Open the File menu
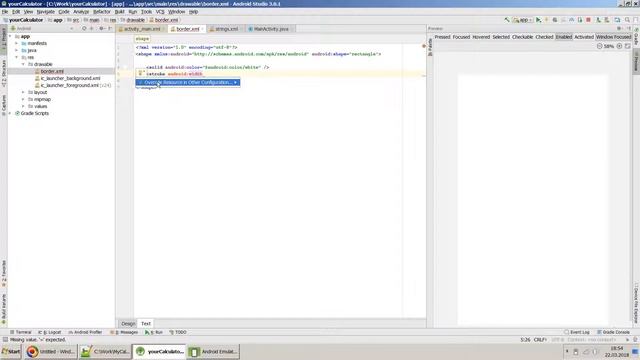Viewport: 640px width, 360px height. click(5, 12)
